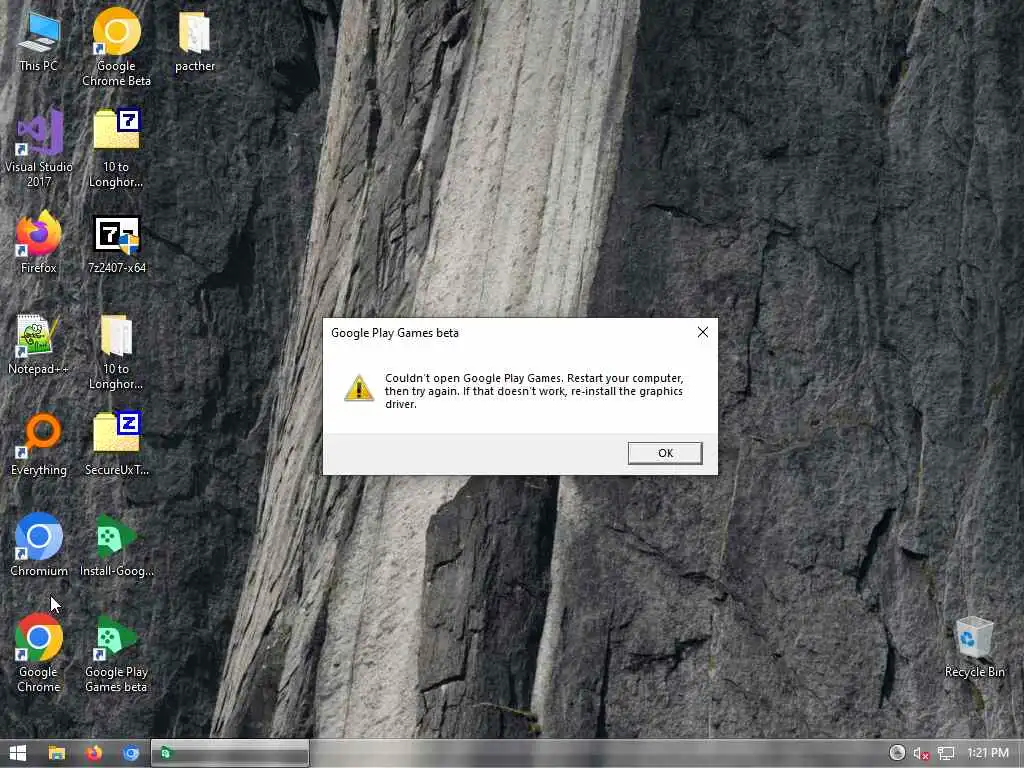
Task: Select the Everything search shortcut
Action: tap(39, 445)
